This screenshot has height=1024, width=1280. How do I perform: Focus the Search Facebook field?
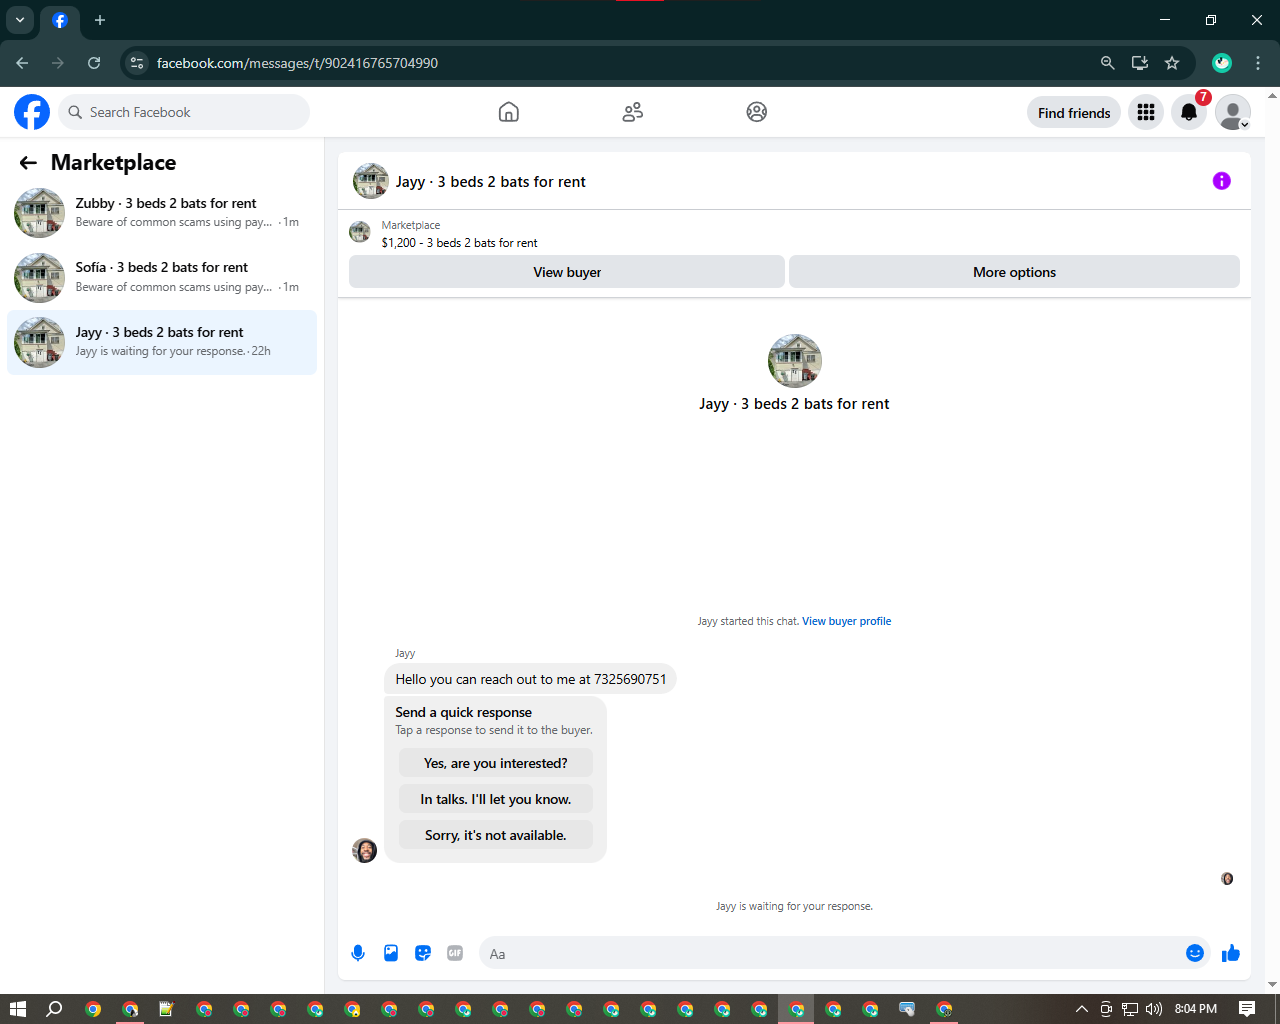point(184,112)
